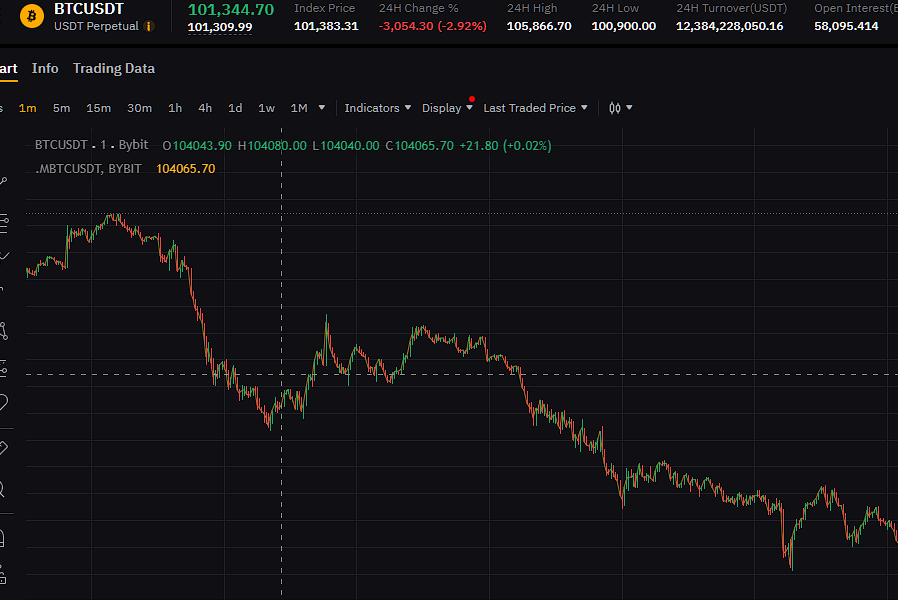Select the 1d timeframe
This screenshot has height=600, width=898.
click(235, 108)
